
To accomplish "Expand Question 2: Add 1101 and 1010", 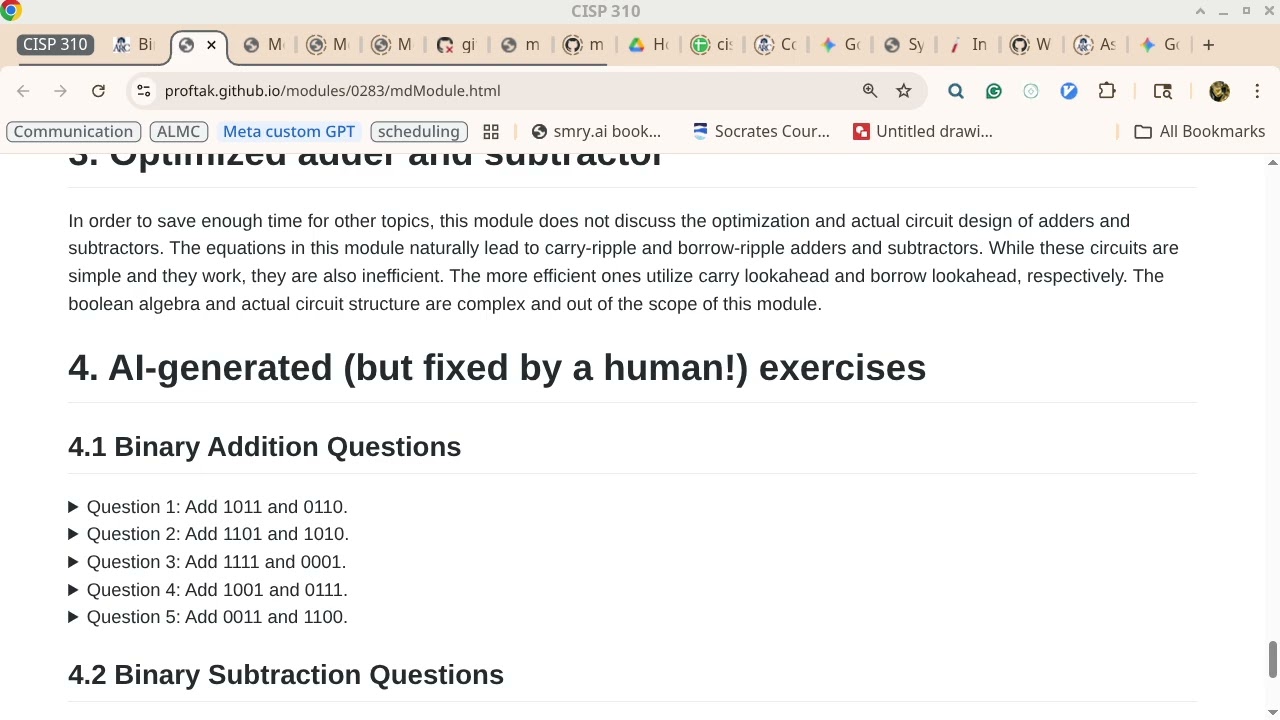I will [x=208, y=534].
